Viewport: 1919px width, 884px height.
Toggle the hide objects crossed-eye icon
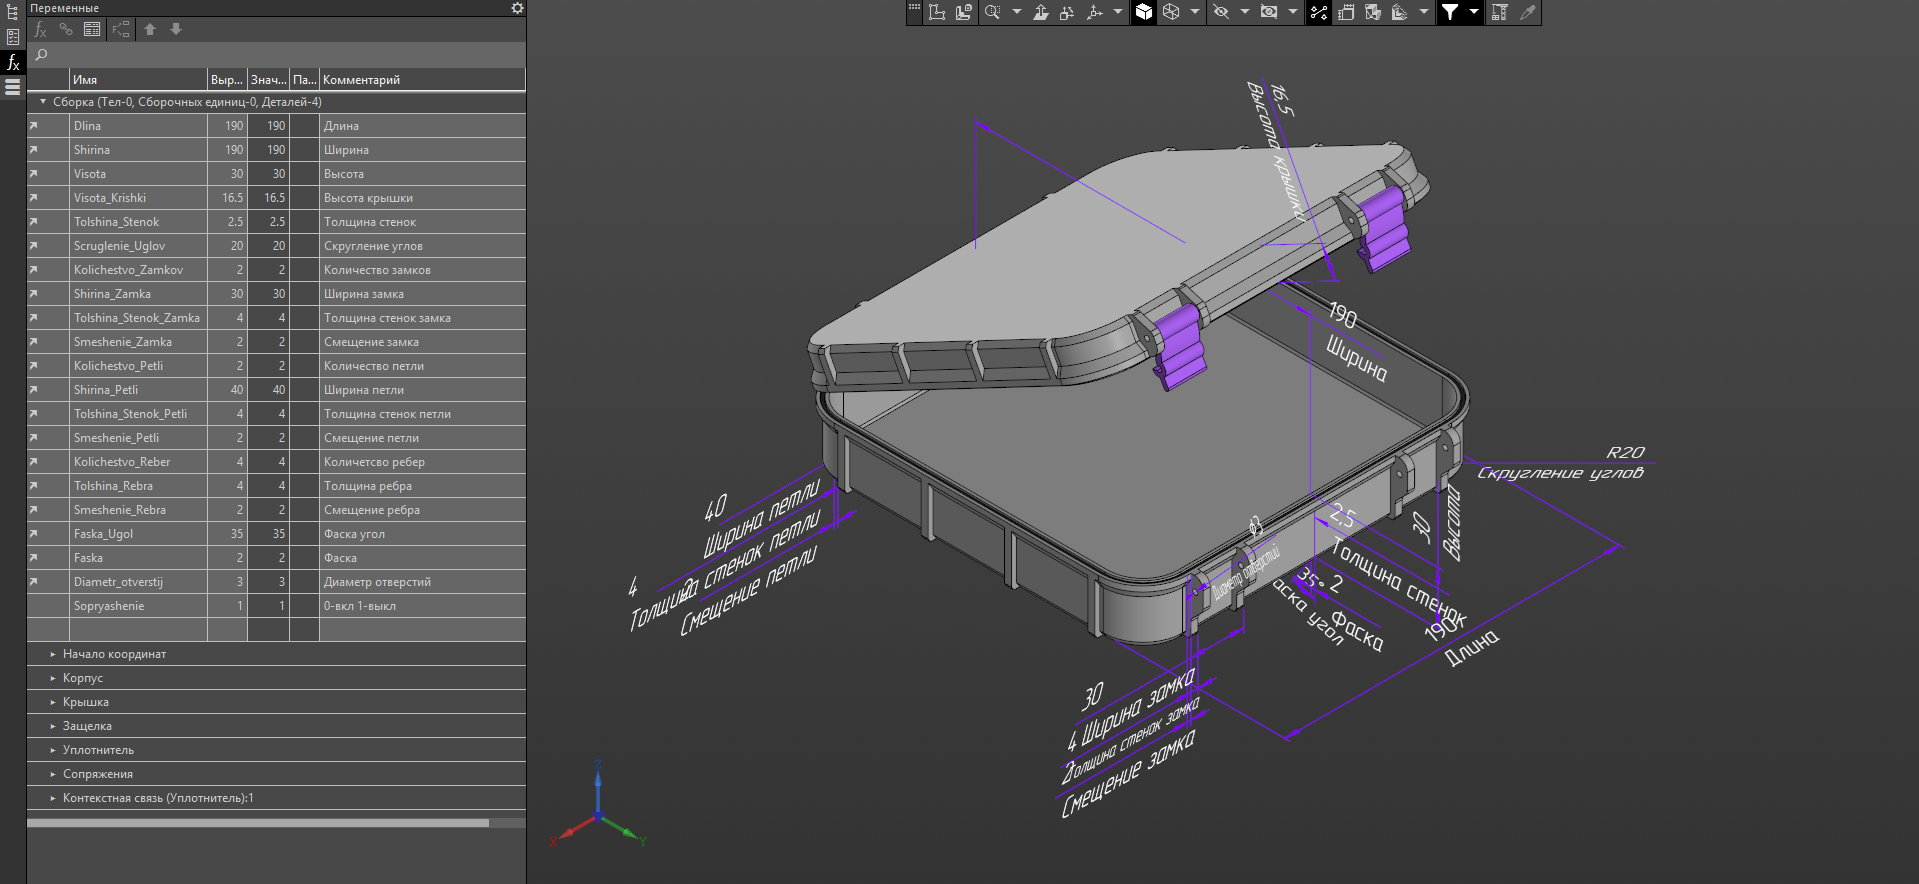(x=1221, y=12)
